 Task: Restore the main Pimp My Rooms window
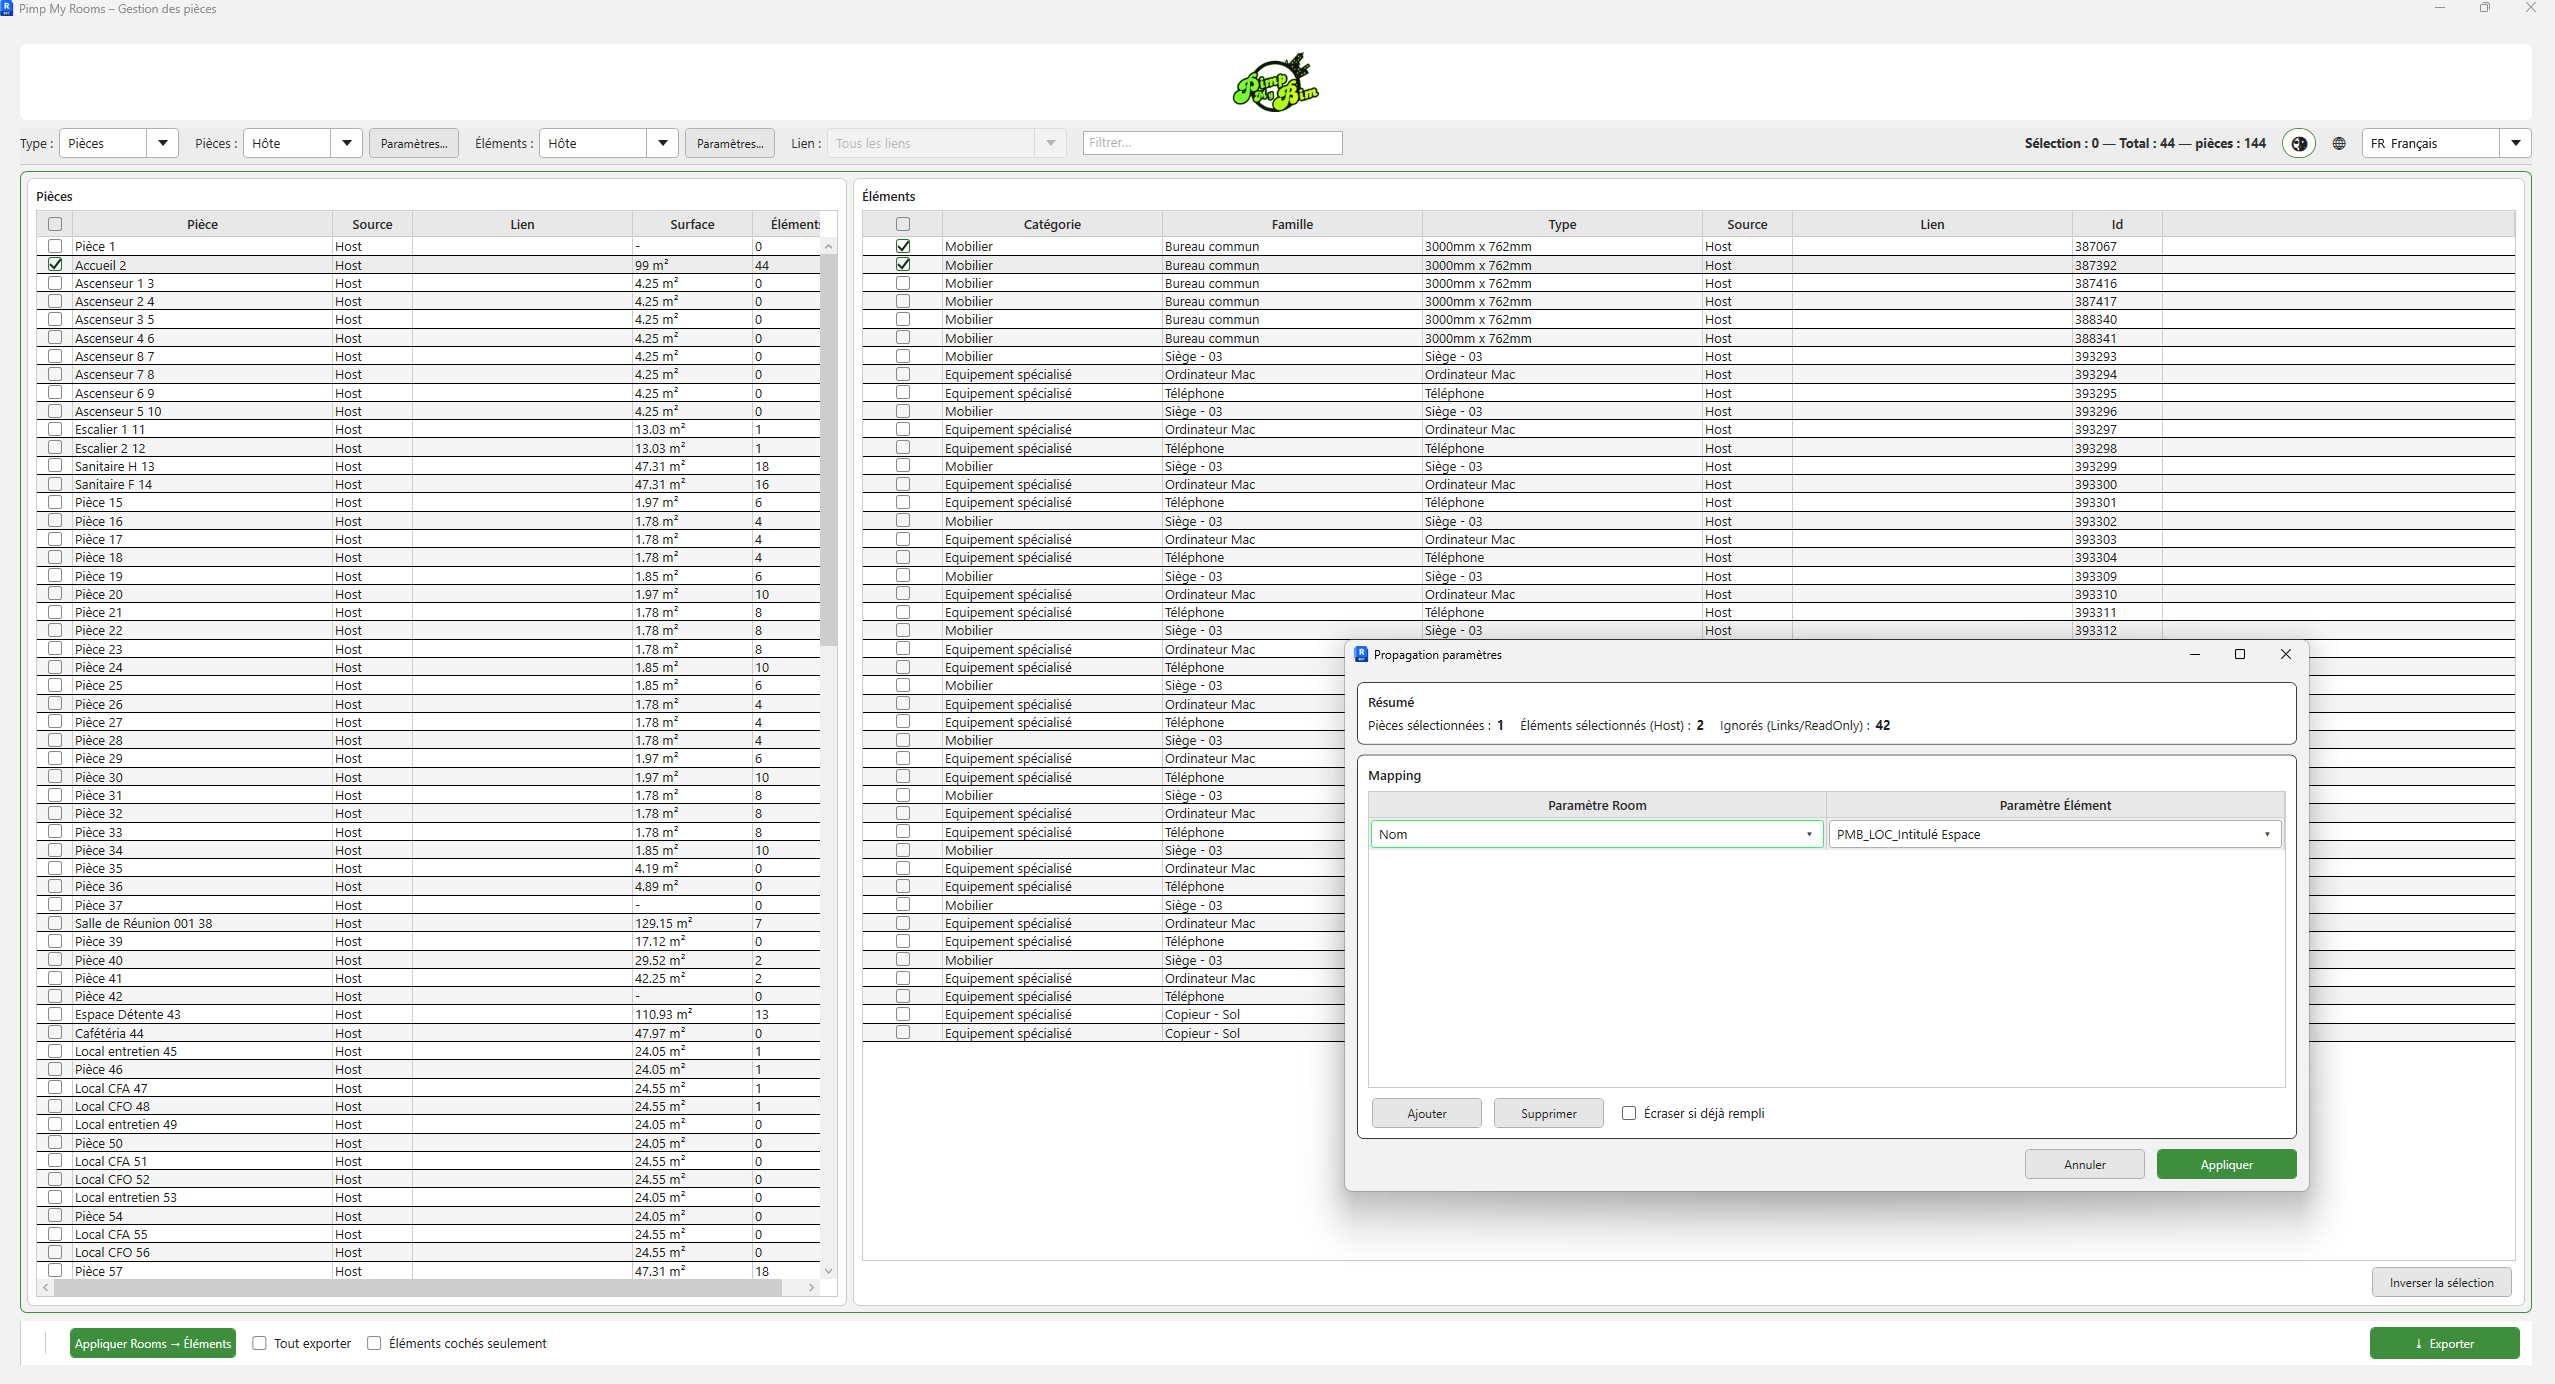tap(2485, 8)
